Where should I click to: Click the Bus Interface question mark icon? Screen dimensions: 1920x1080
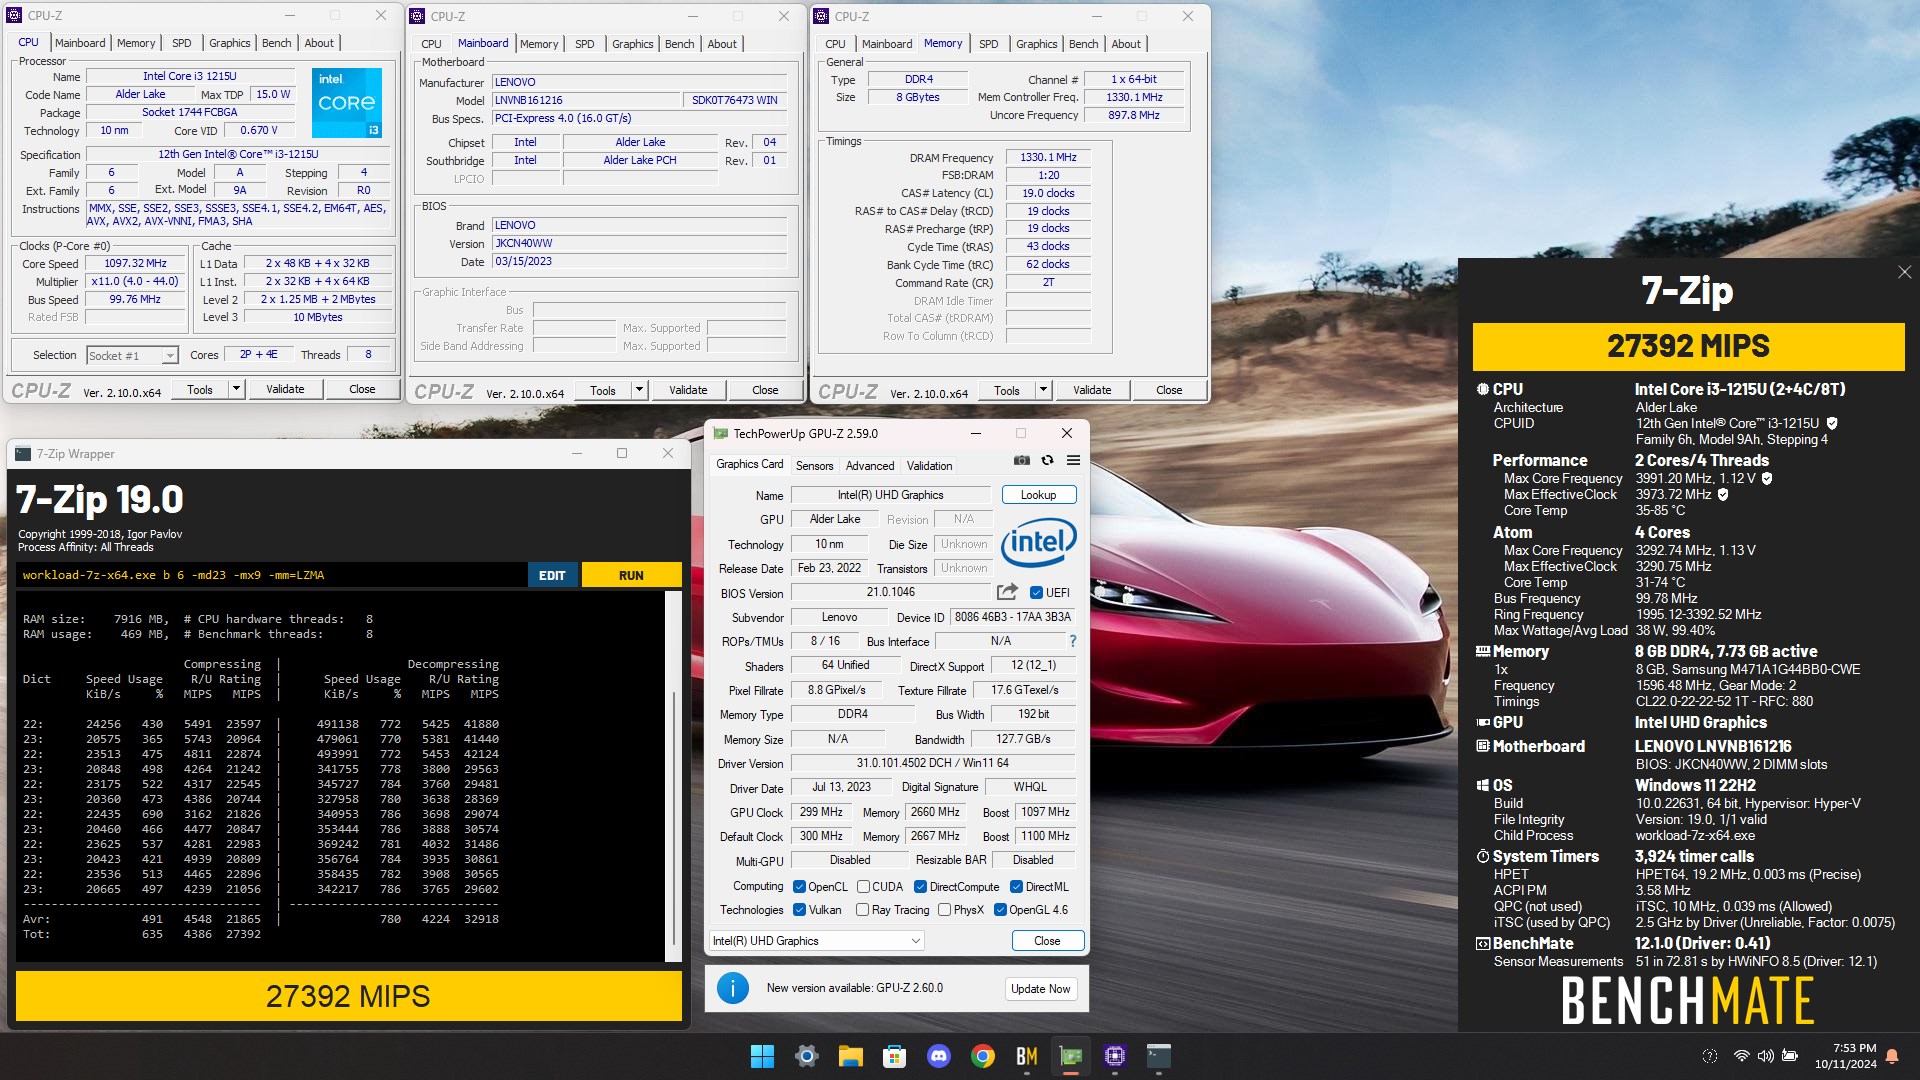pos(1073,641)
